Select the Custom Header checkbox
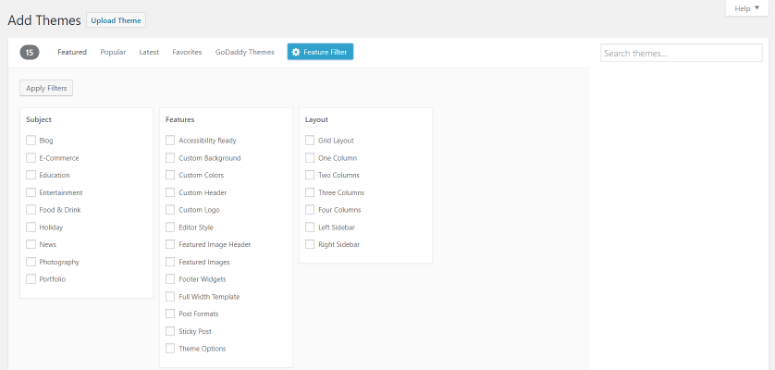 pyautogui.click(x=171, y=192)
